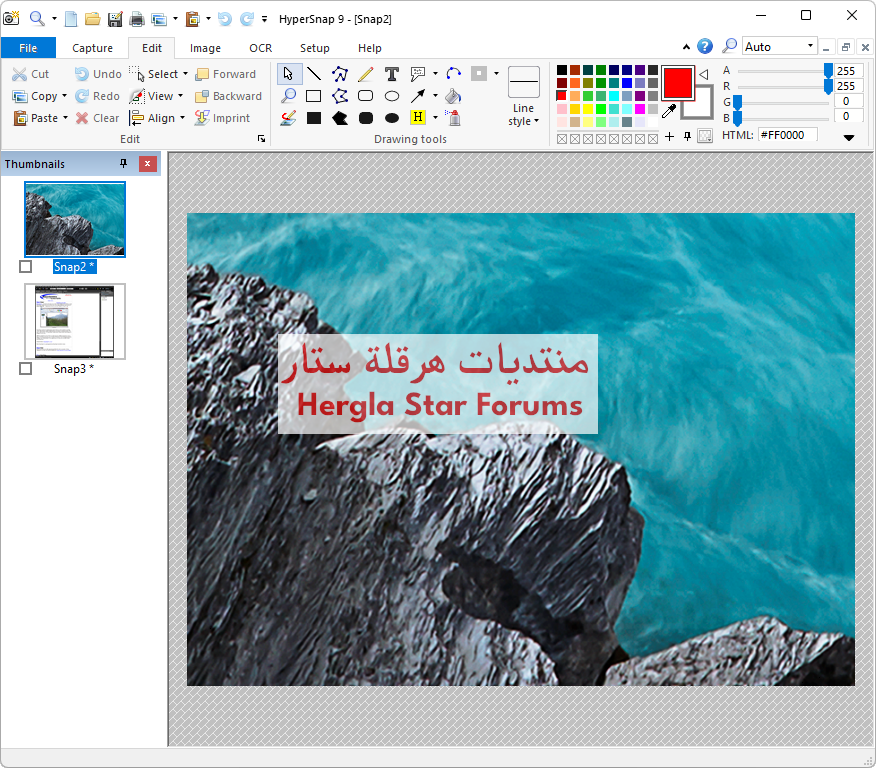
Task: Expand the Select dropdown menu
Action: (185, 74)
